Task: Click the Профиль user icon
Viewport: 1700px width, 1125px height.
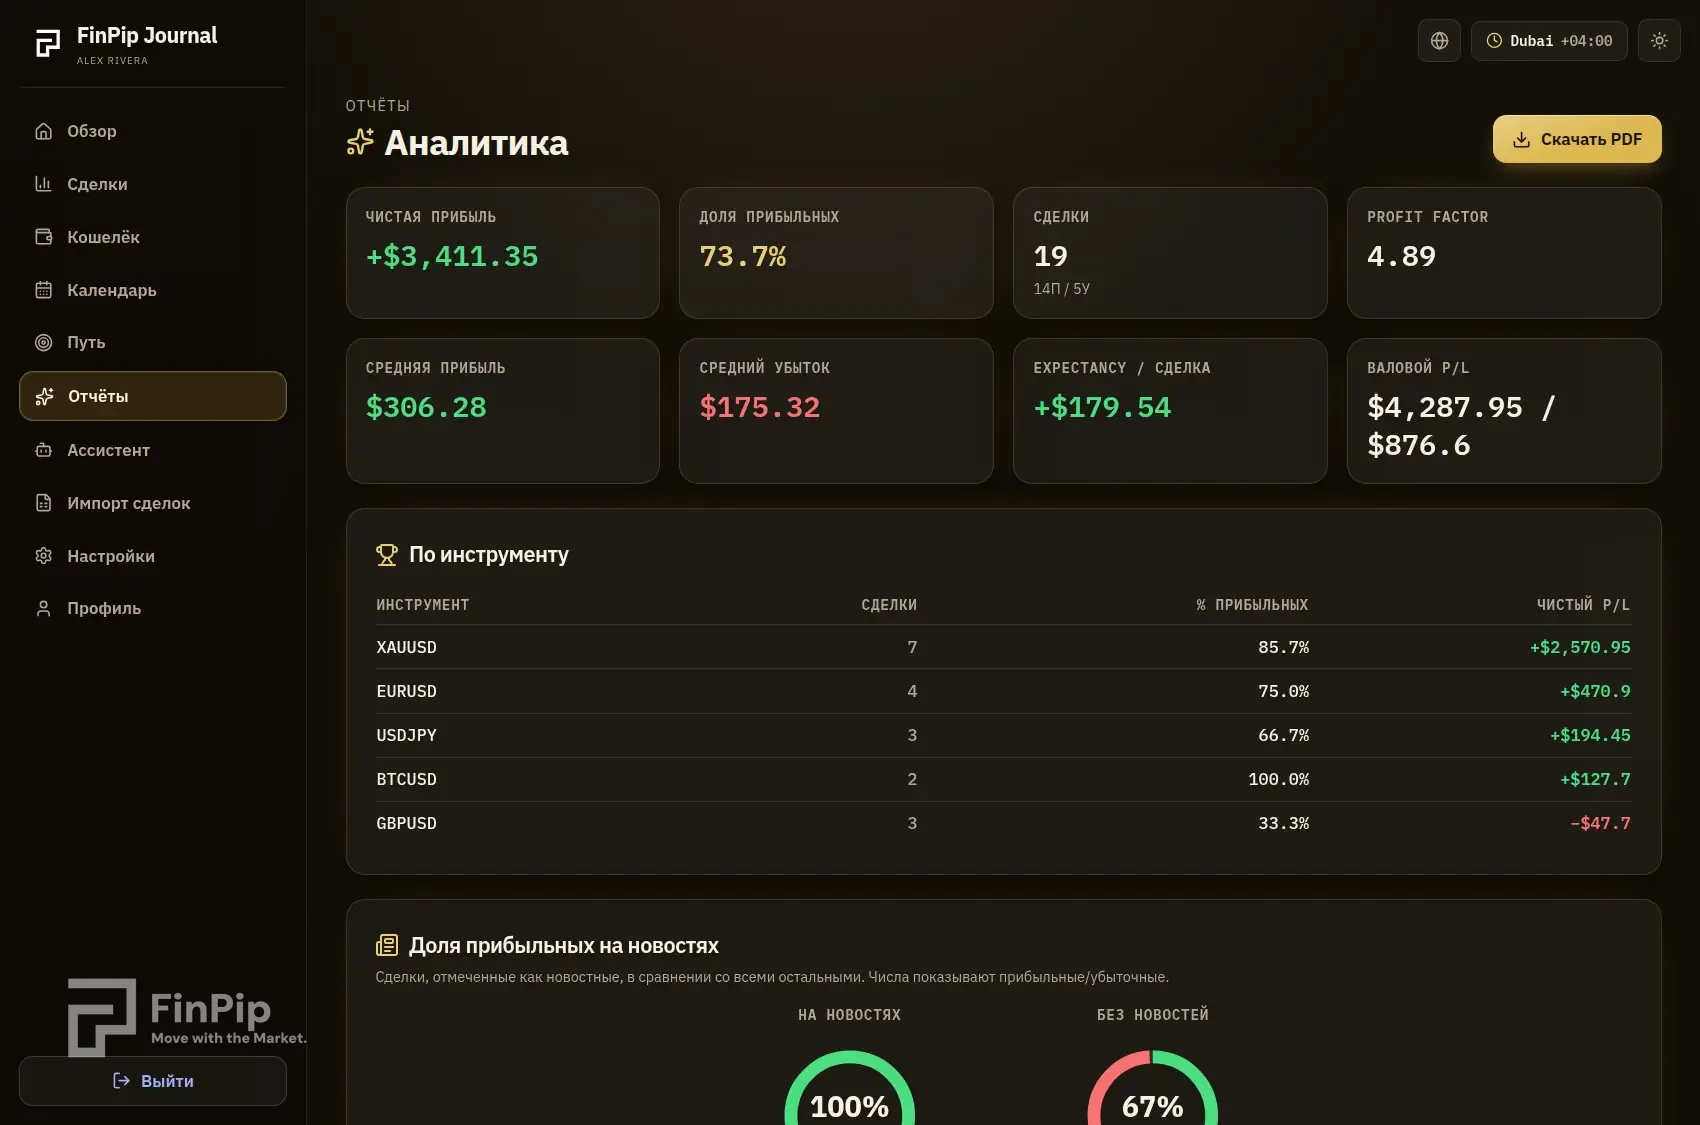Action: (x=43, y=608)
